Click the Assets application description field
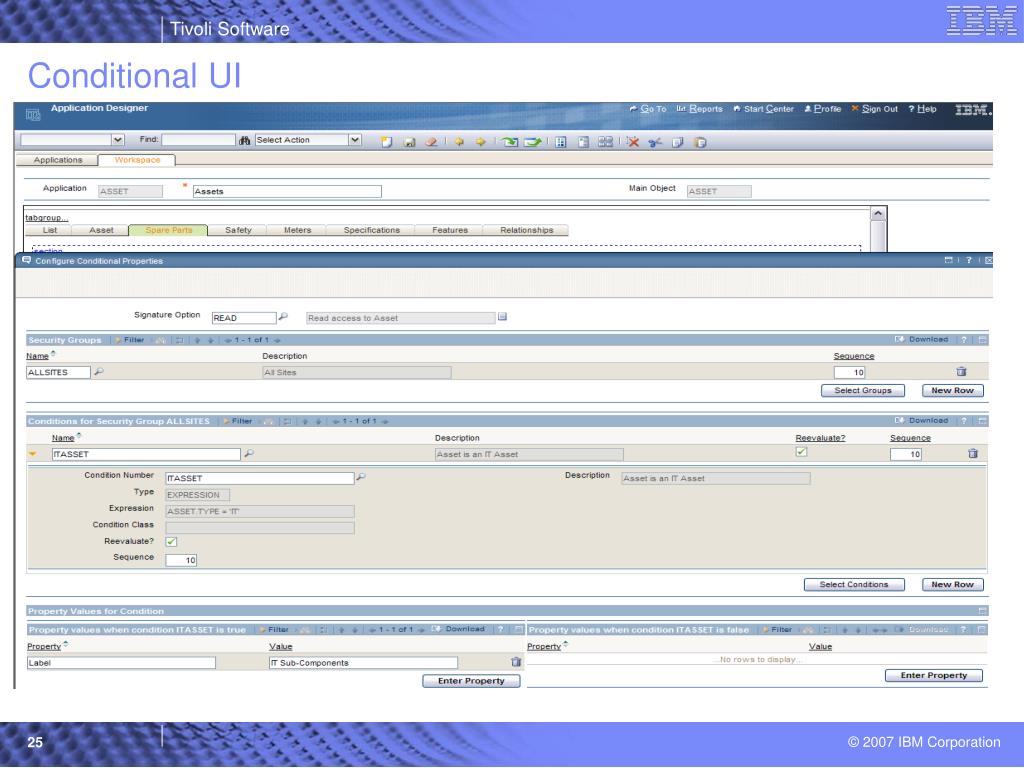This screenshot has width=1024, height=768. pyautogui.click(x=287, y=191)
